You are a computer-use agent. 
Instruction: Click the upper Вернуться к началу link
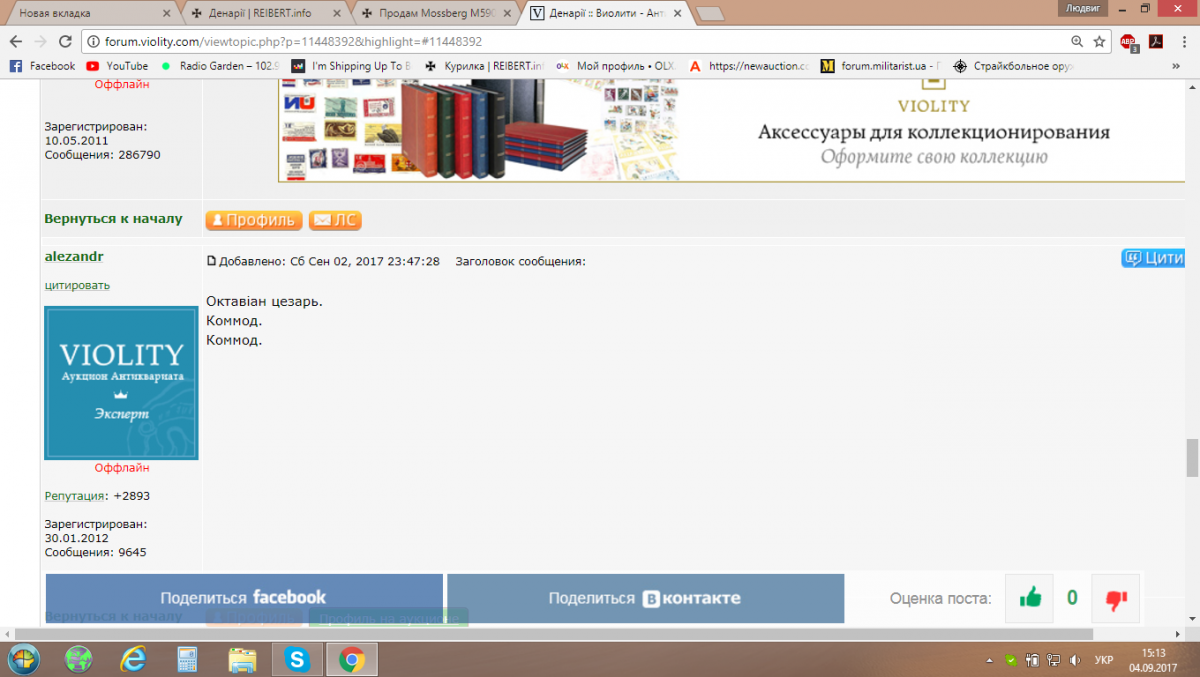click(x=113, y=218)
